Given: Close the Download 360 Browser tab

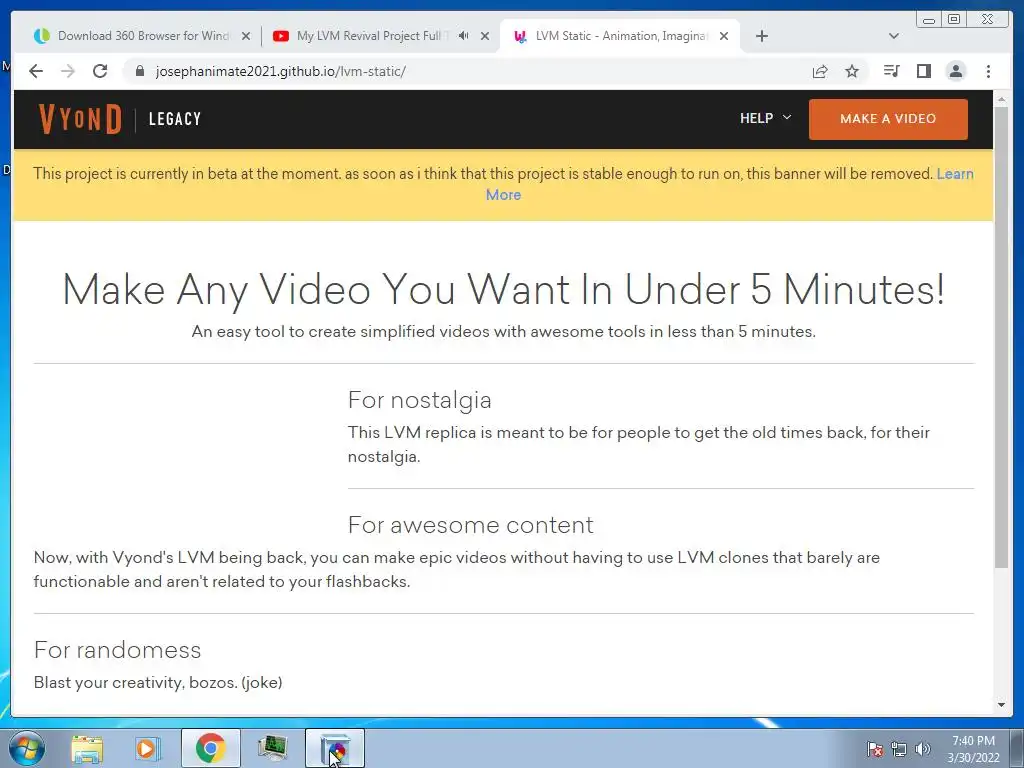Looking at the screenshot, I should pos(246,36).
